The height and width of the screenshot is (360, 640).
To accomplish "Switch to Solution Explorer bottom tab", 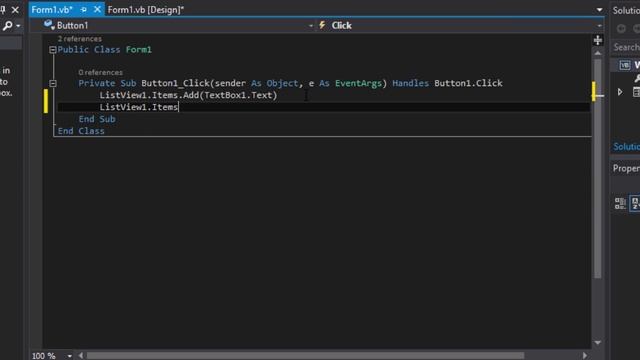I will (626, 147).
